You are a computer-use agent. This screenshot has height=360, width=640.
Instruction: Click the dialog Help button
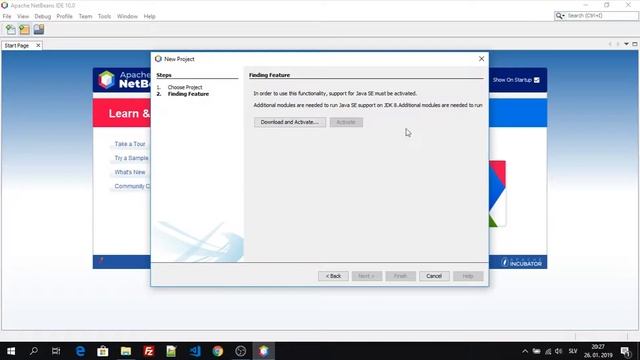(468, 276)
